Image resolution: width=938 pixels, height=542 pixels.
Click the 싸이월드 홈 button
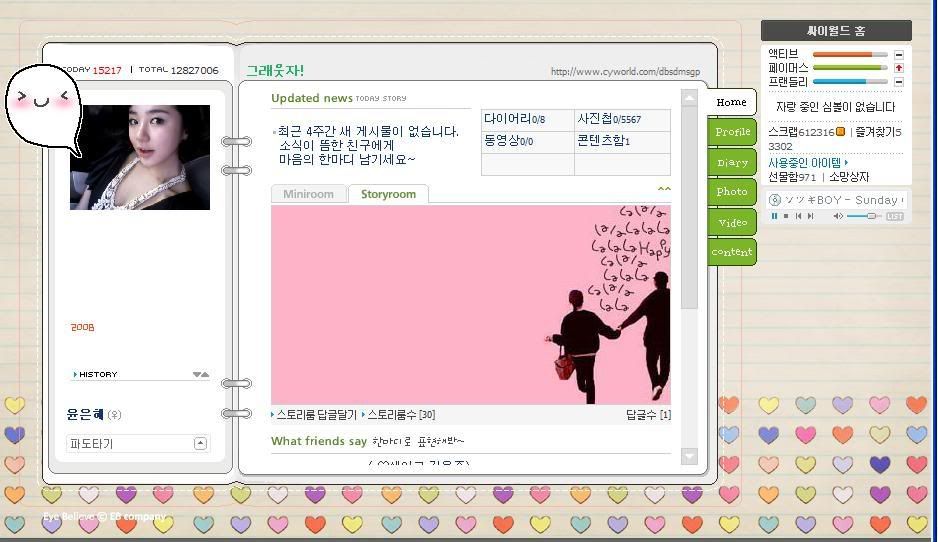point(836,31)
